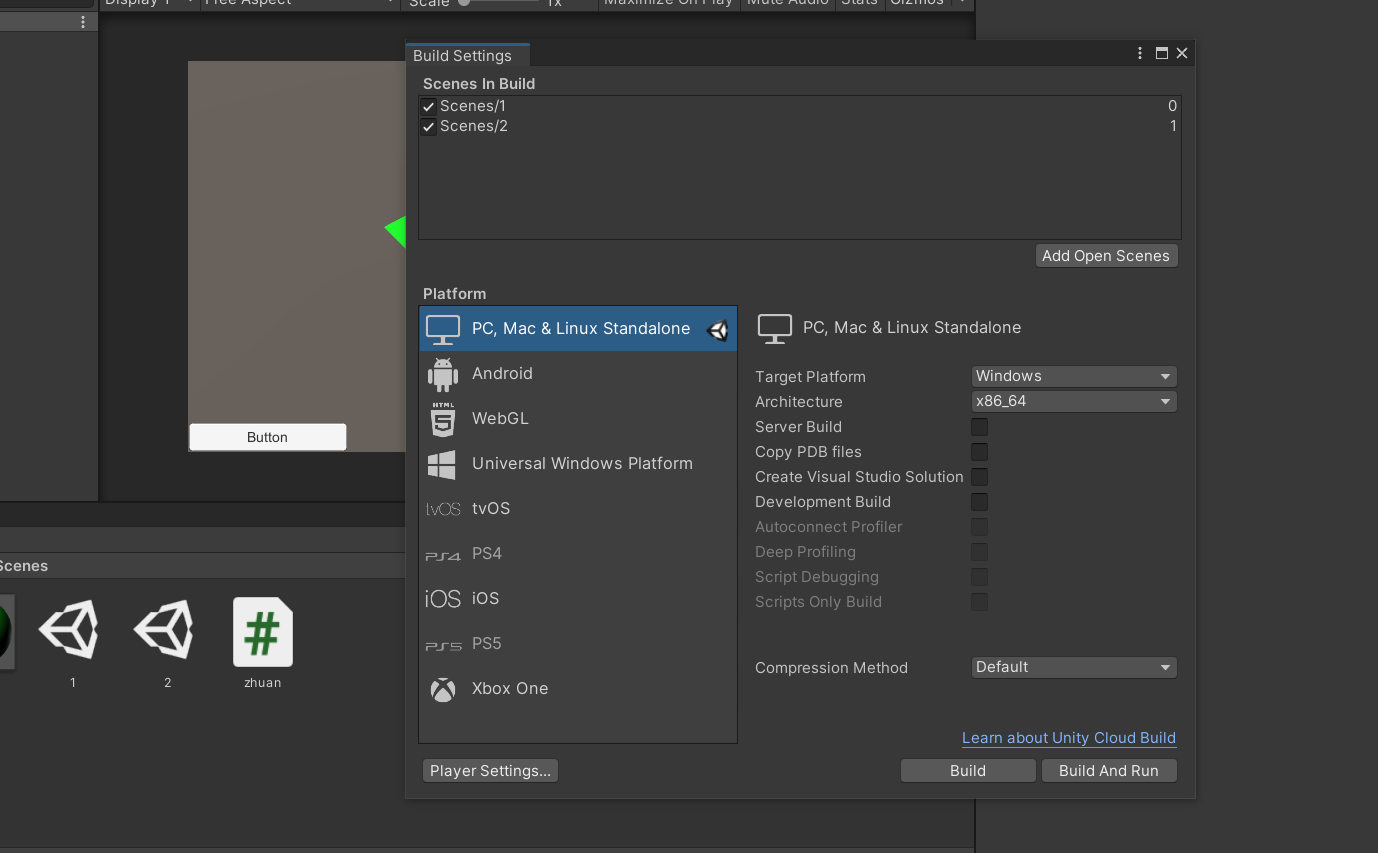
Task: Select scene asset 2 in the Project panel
Action: (164, 642)
